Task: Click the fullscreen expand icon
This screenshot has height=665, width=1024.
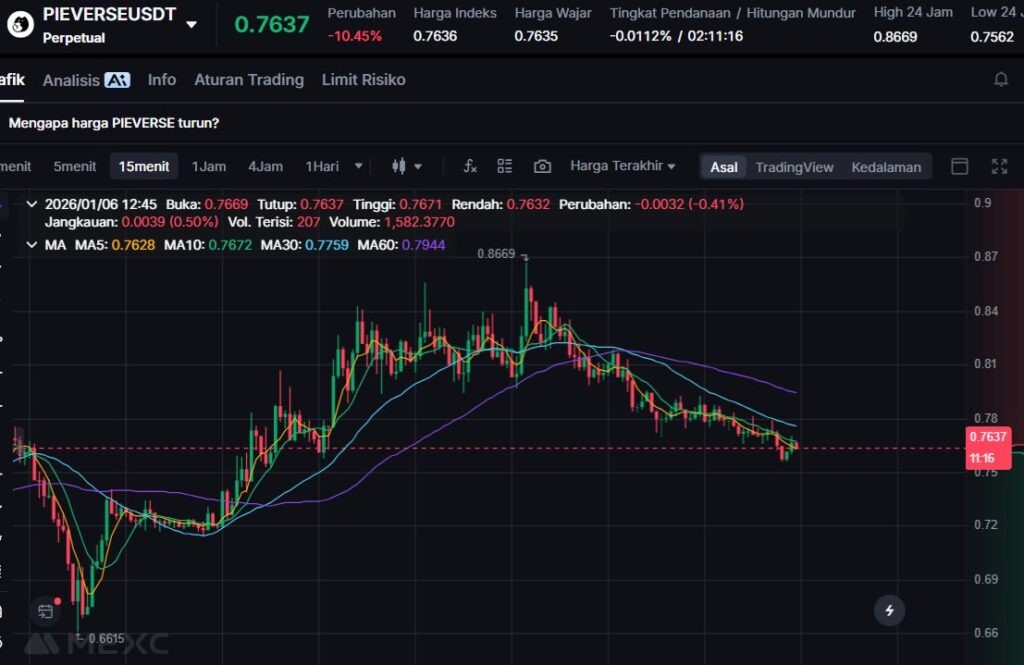Action: click(x=998, y=166)
